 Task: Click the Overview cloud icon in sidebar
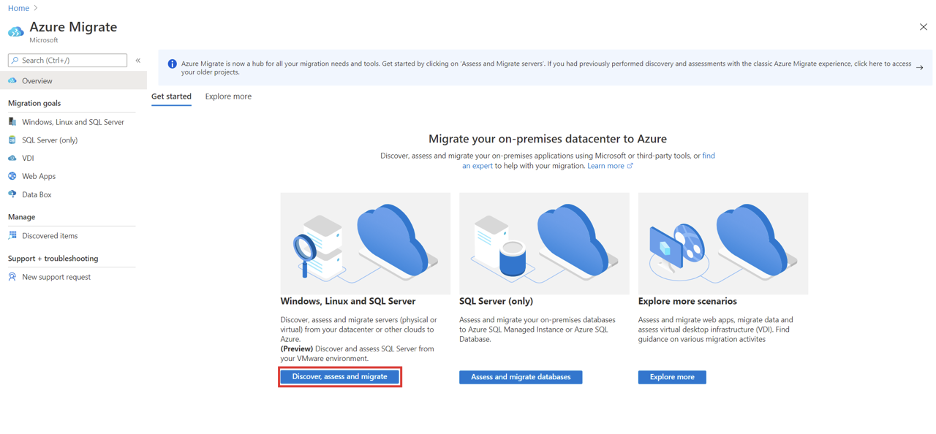(13, 81)
